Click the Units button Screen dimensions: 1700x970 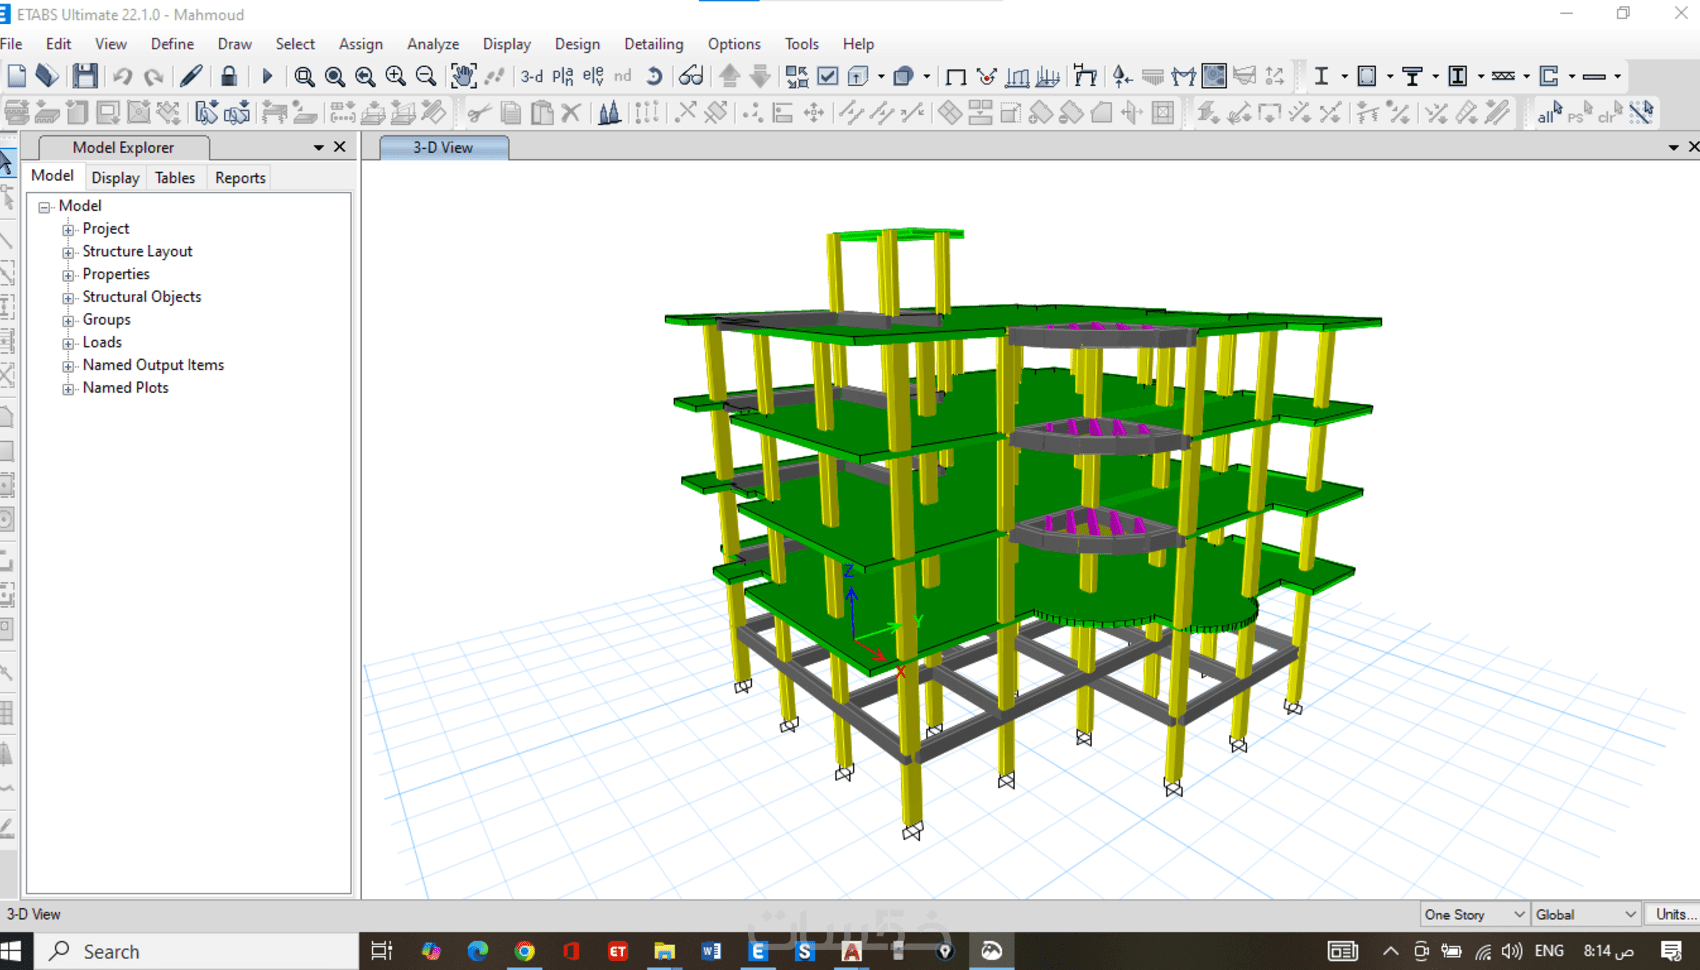point(1673,914)
